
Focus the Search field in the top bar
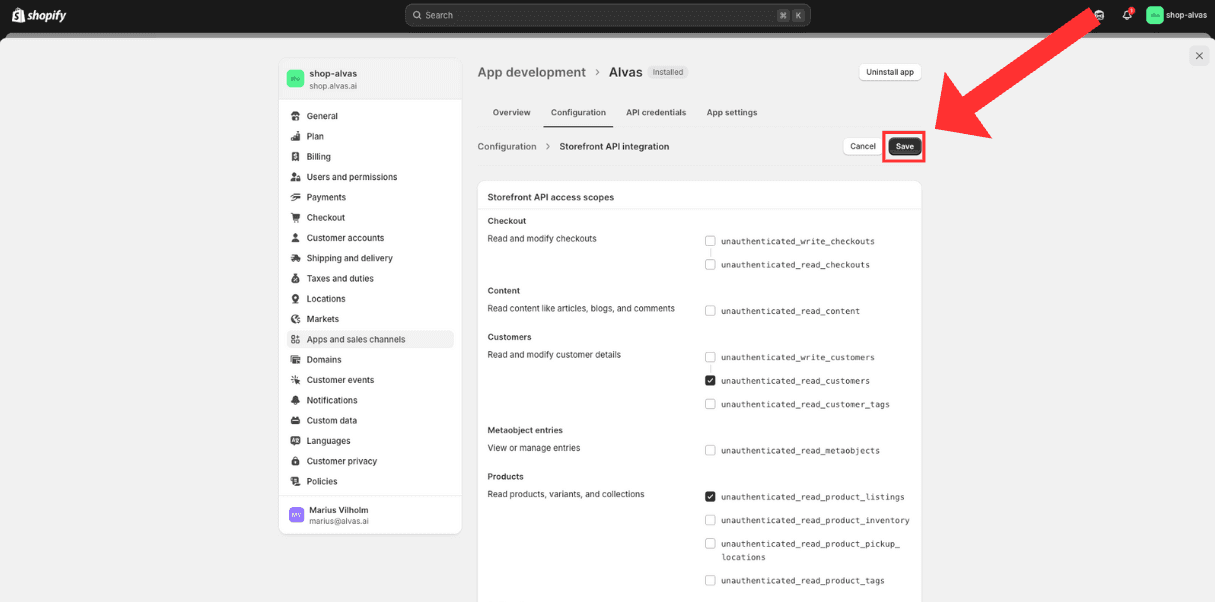pos(608,15)
